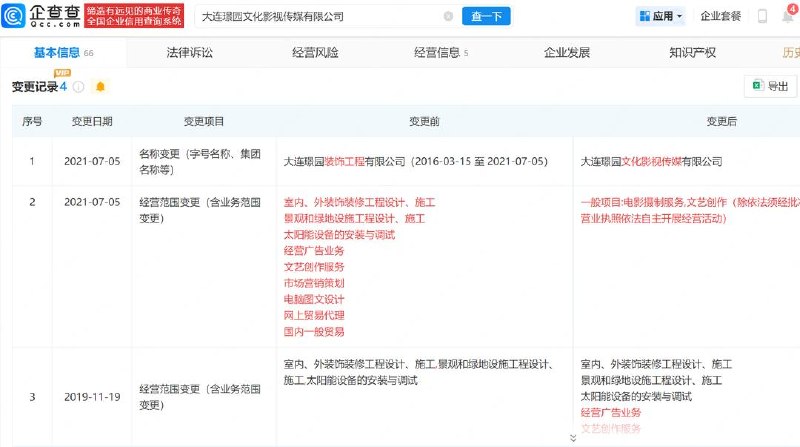Click the VIP badge above 变更记录
The height and width of the screenshot is (447, 800).
point(62,73)
